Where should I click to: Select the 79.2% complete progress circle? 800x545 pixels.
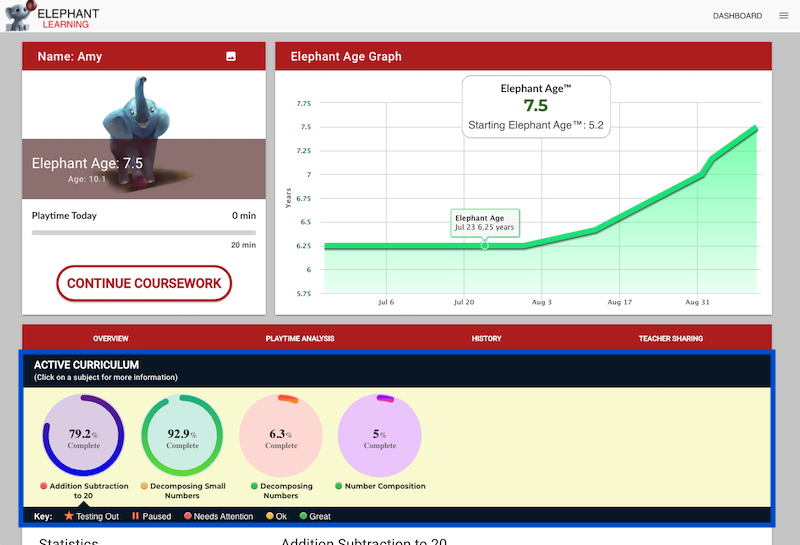84,435
